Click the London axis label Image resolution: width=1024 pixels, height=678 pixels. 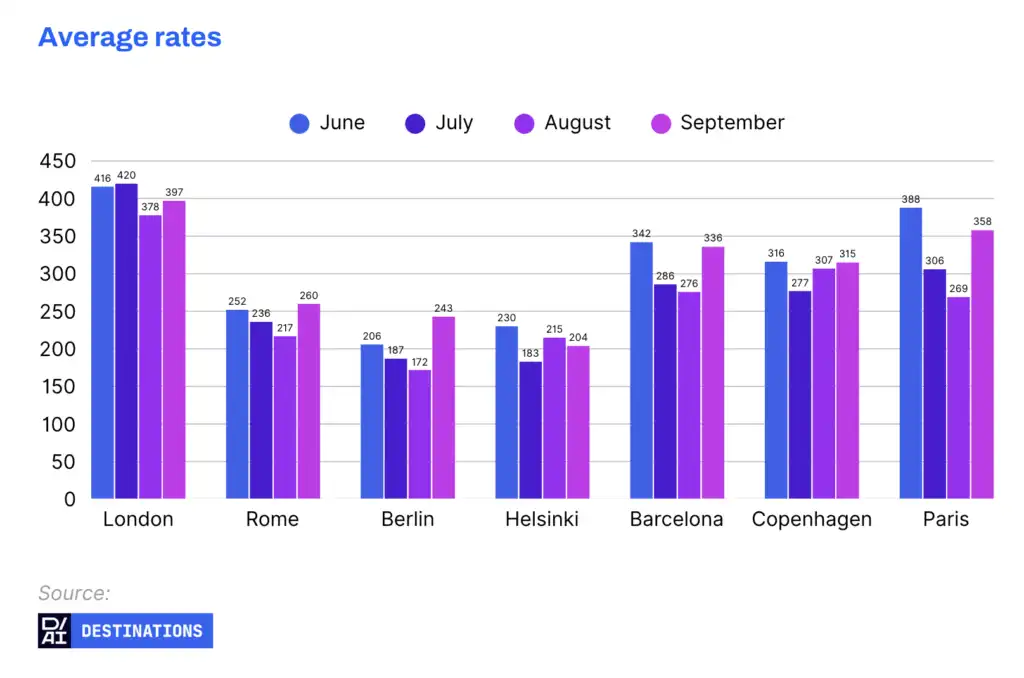(138, 519)
